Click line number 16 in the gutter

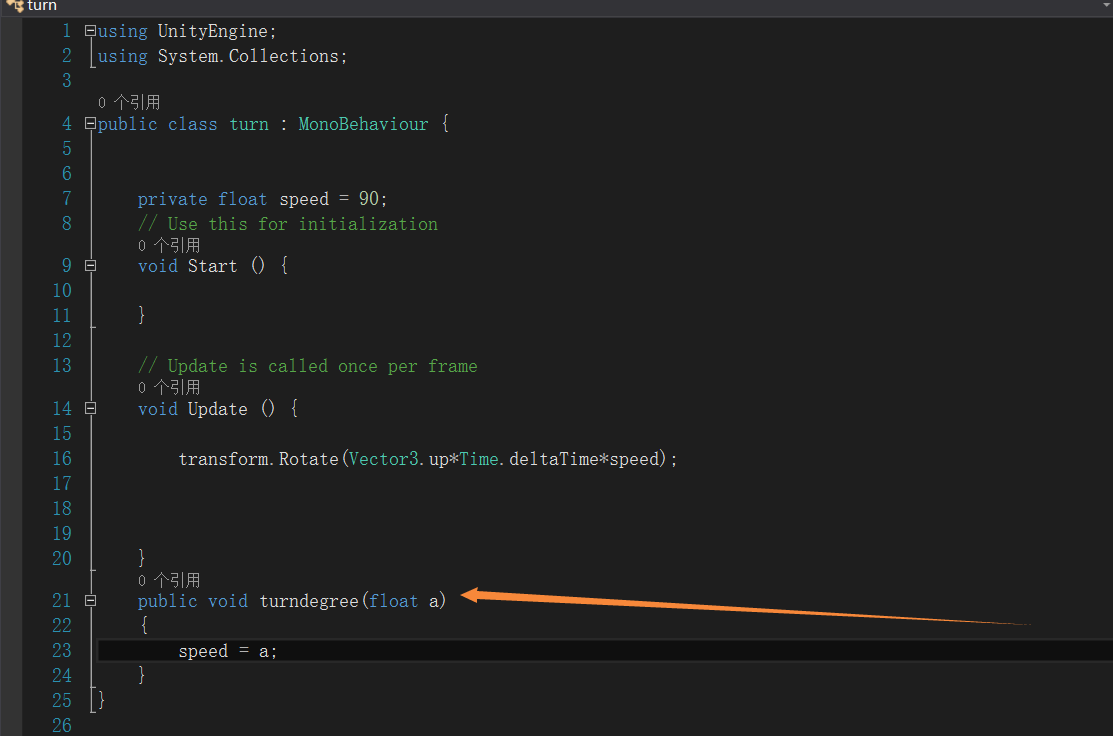coord(62,458)
